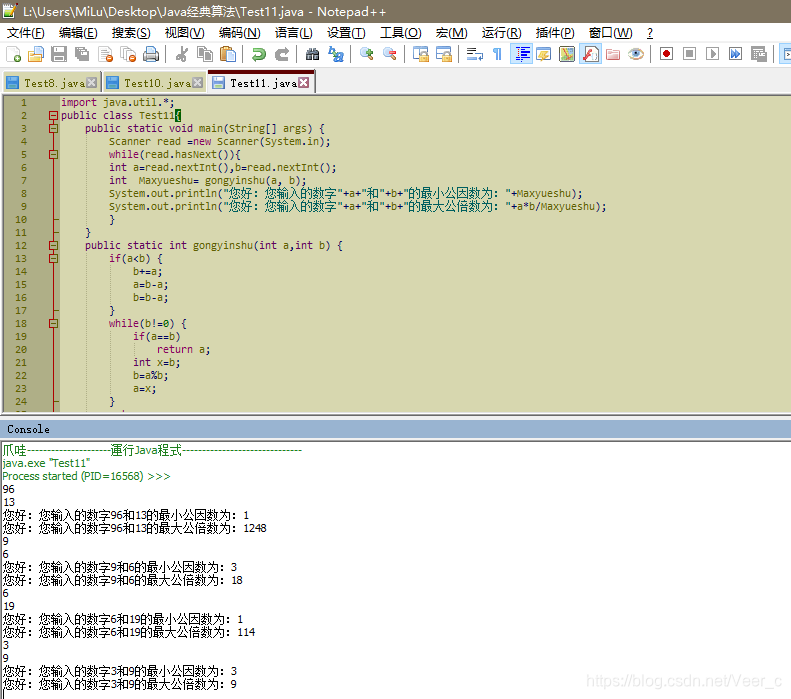Open 窗口(W) menu

pos(610,33)
